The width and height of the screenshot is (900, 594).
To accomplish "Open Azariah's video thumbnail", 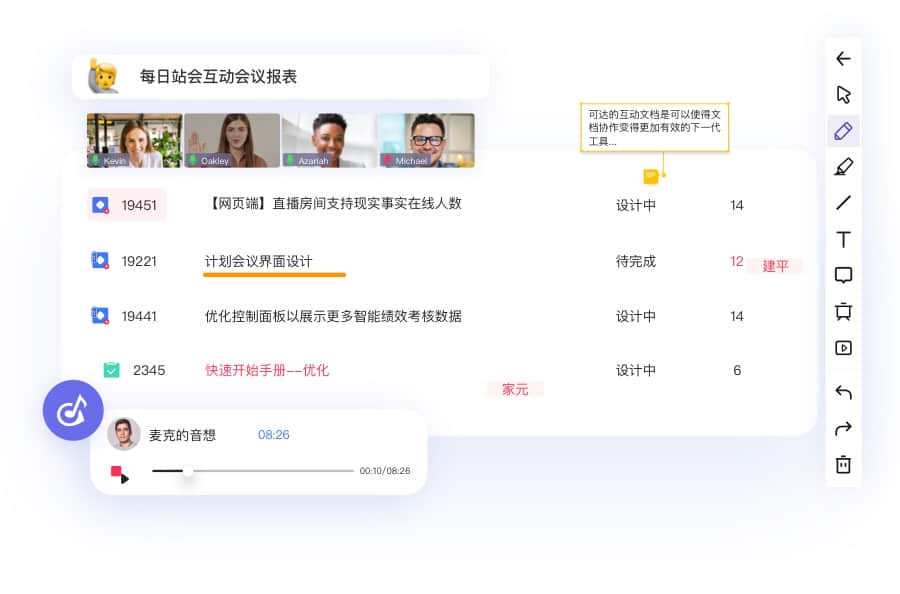I will 329,141.
